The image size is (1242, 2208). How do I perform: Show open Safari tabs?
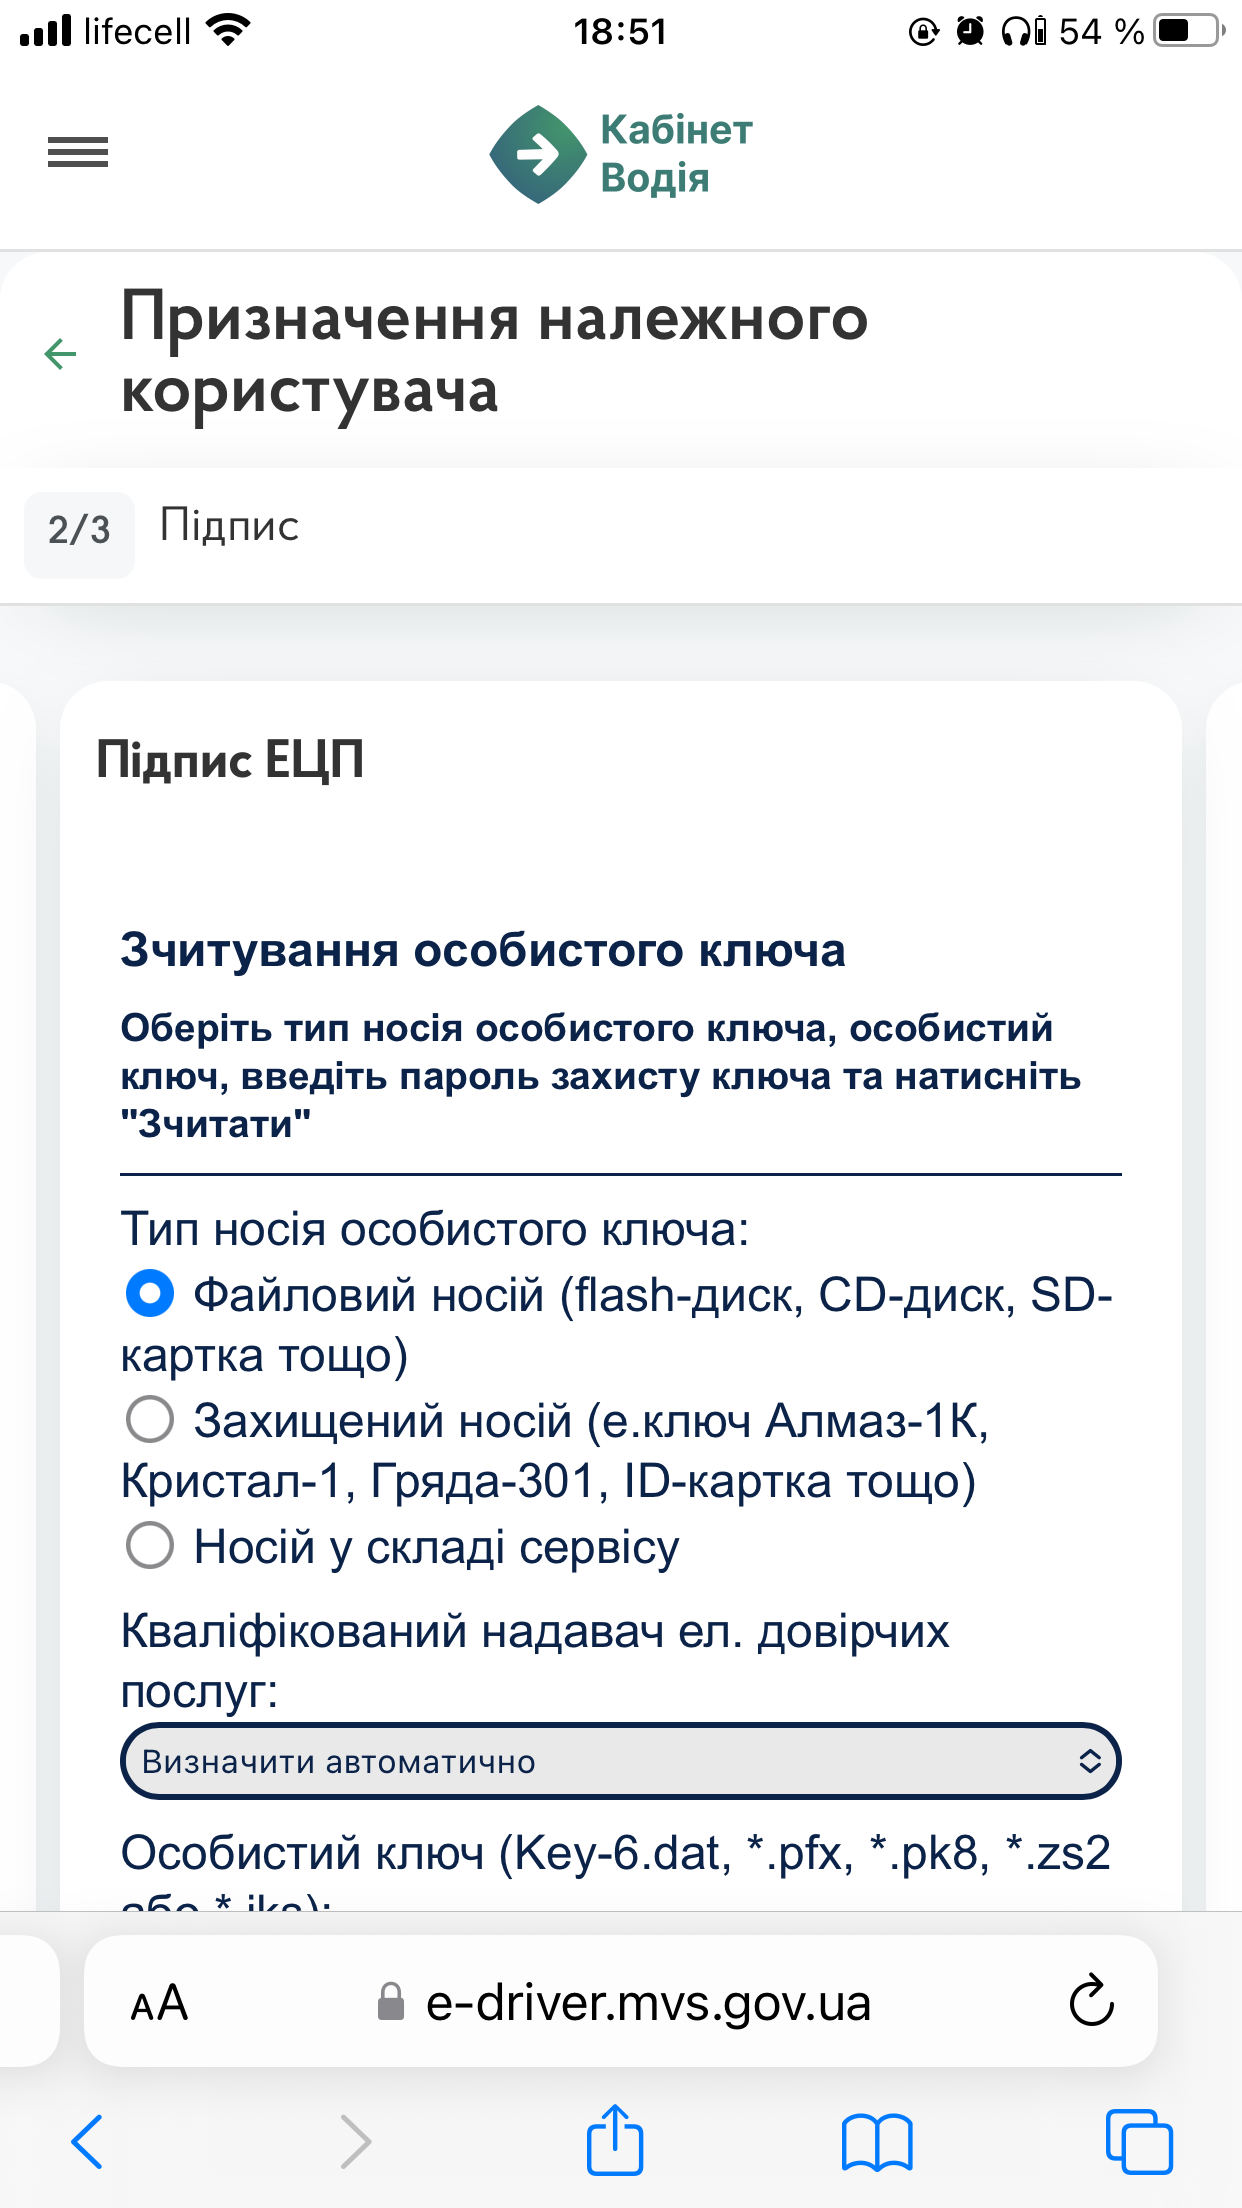(1139, 2142)
